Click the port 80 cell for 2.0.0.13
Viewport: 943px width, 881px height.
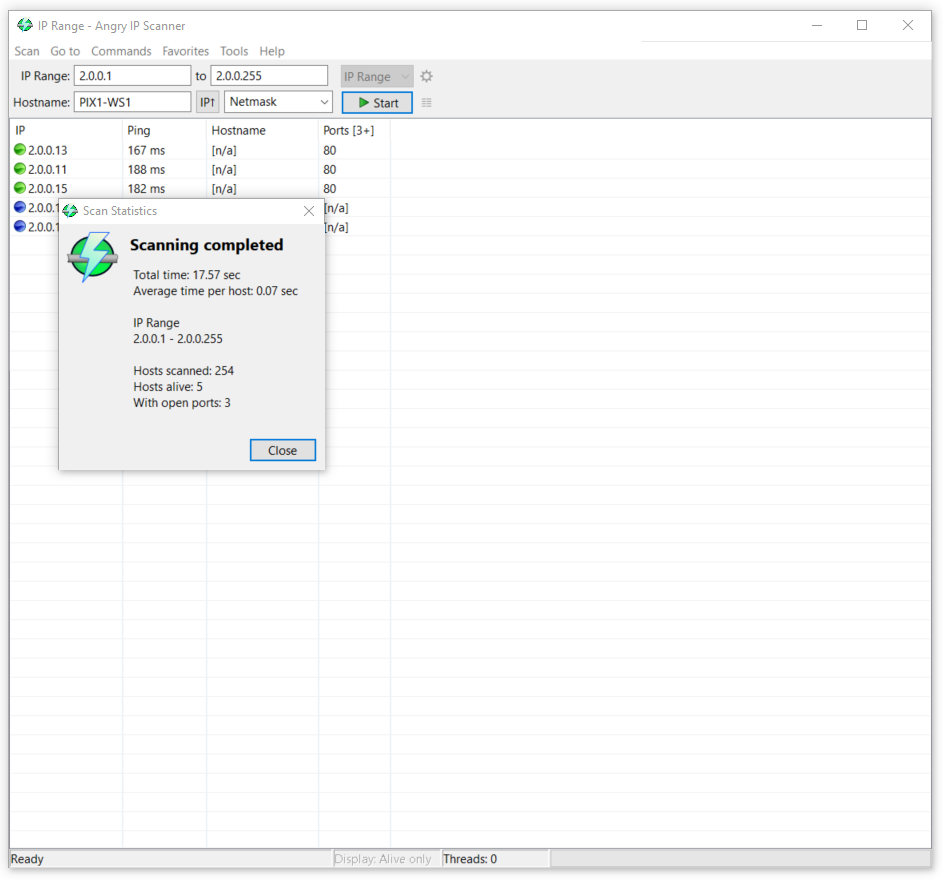330,150
